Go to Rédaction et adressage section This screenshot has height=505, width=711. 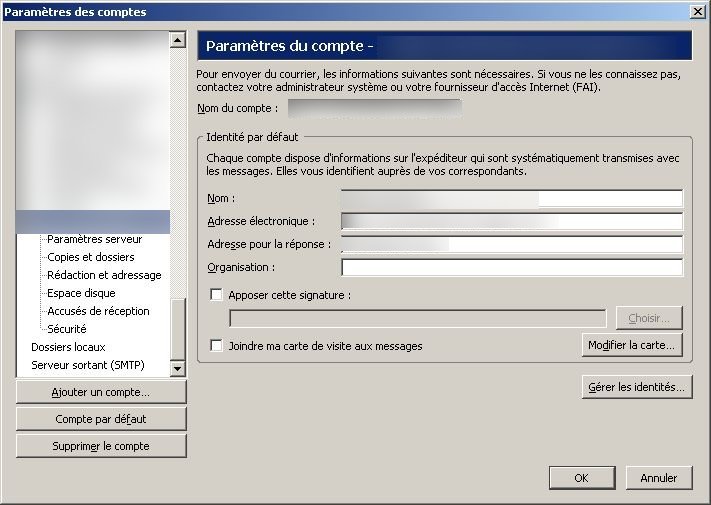point(103,275)
